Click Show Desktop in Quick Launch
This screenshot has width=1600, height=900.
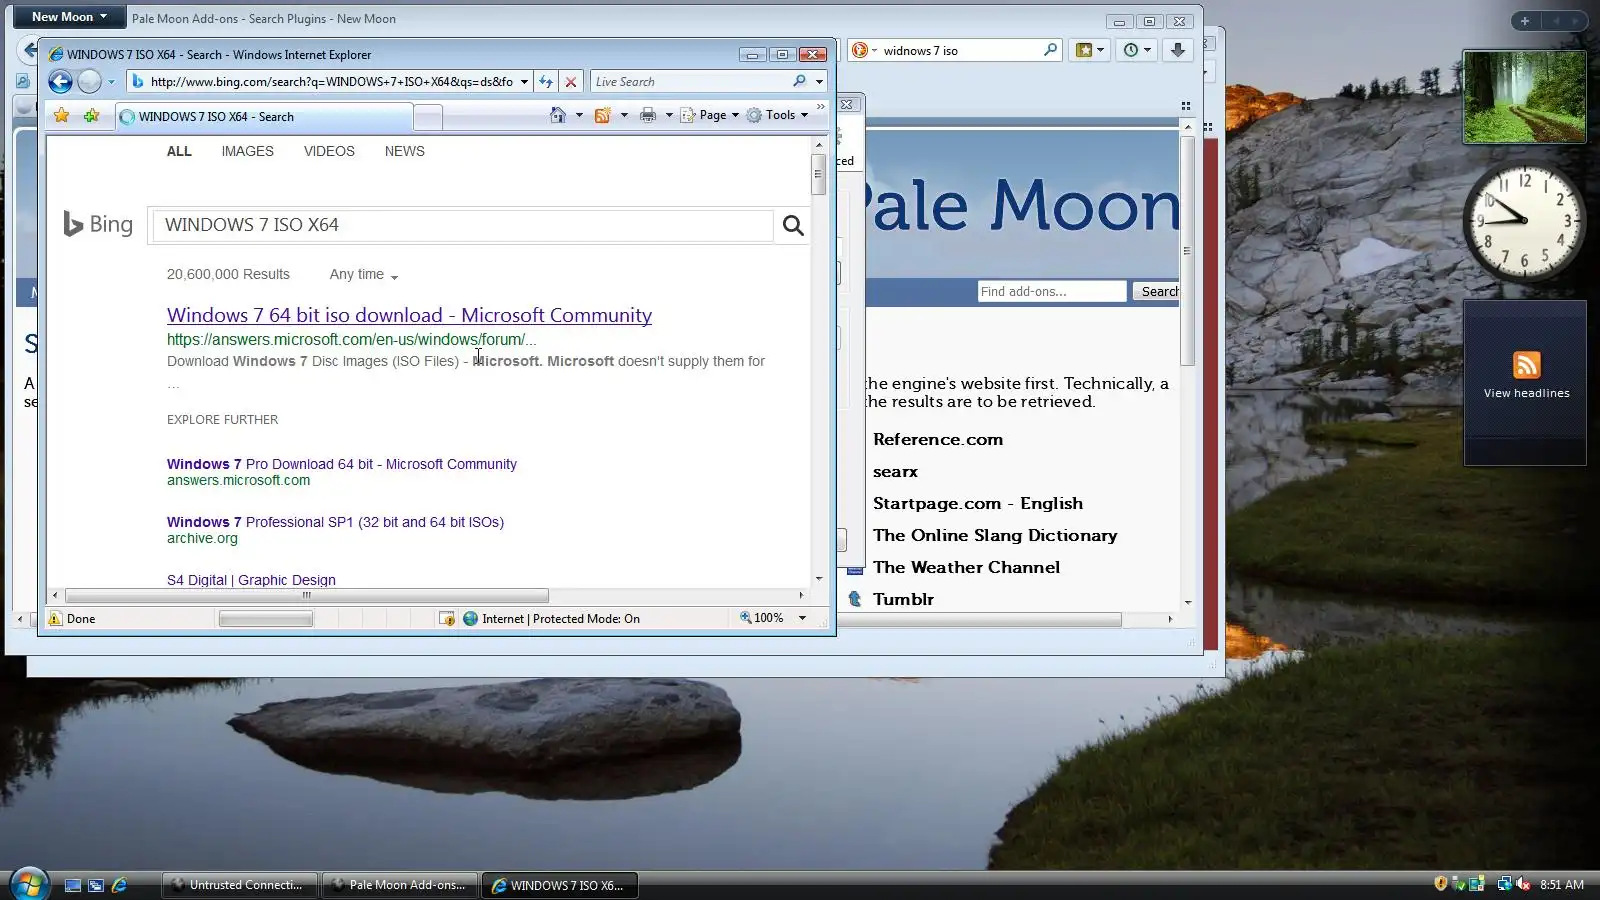pos(73,885)
